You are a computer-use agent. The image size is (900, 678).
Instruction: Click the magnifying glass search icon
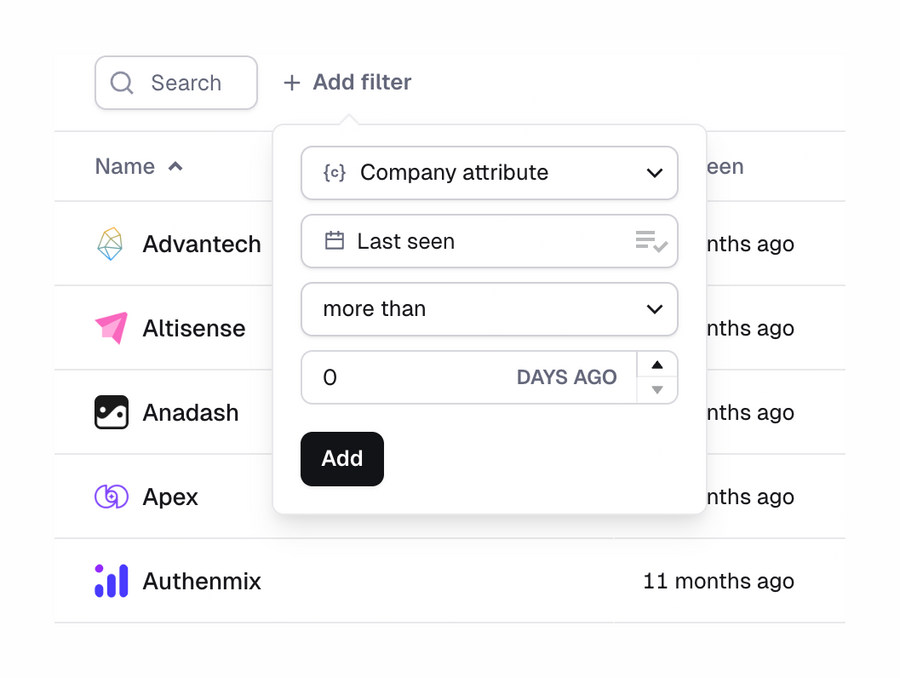click(121, 83)
